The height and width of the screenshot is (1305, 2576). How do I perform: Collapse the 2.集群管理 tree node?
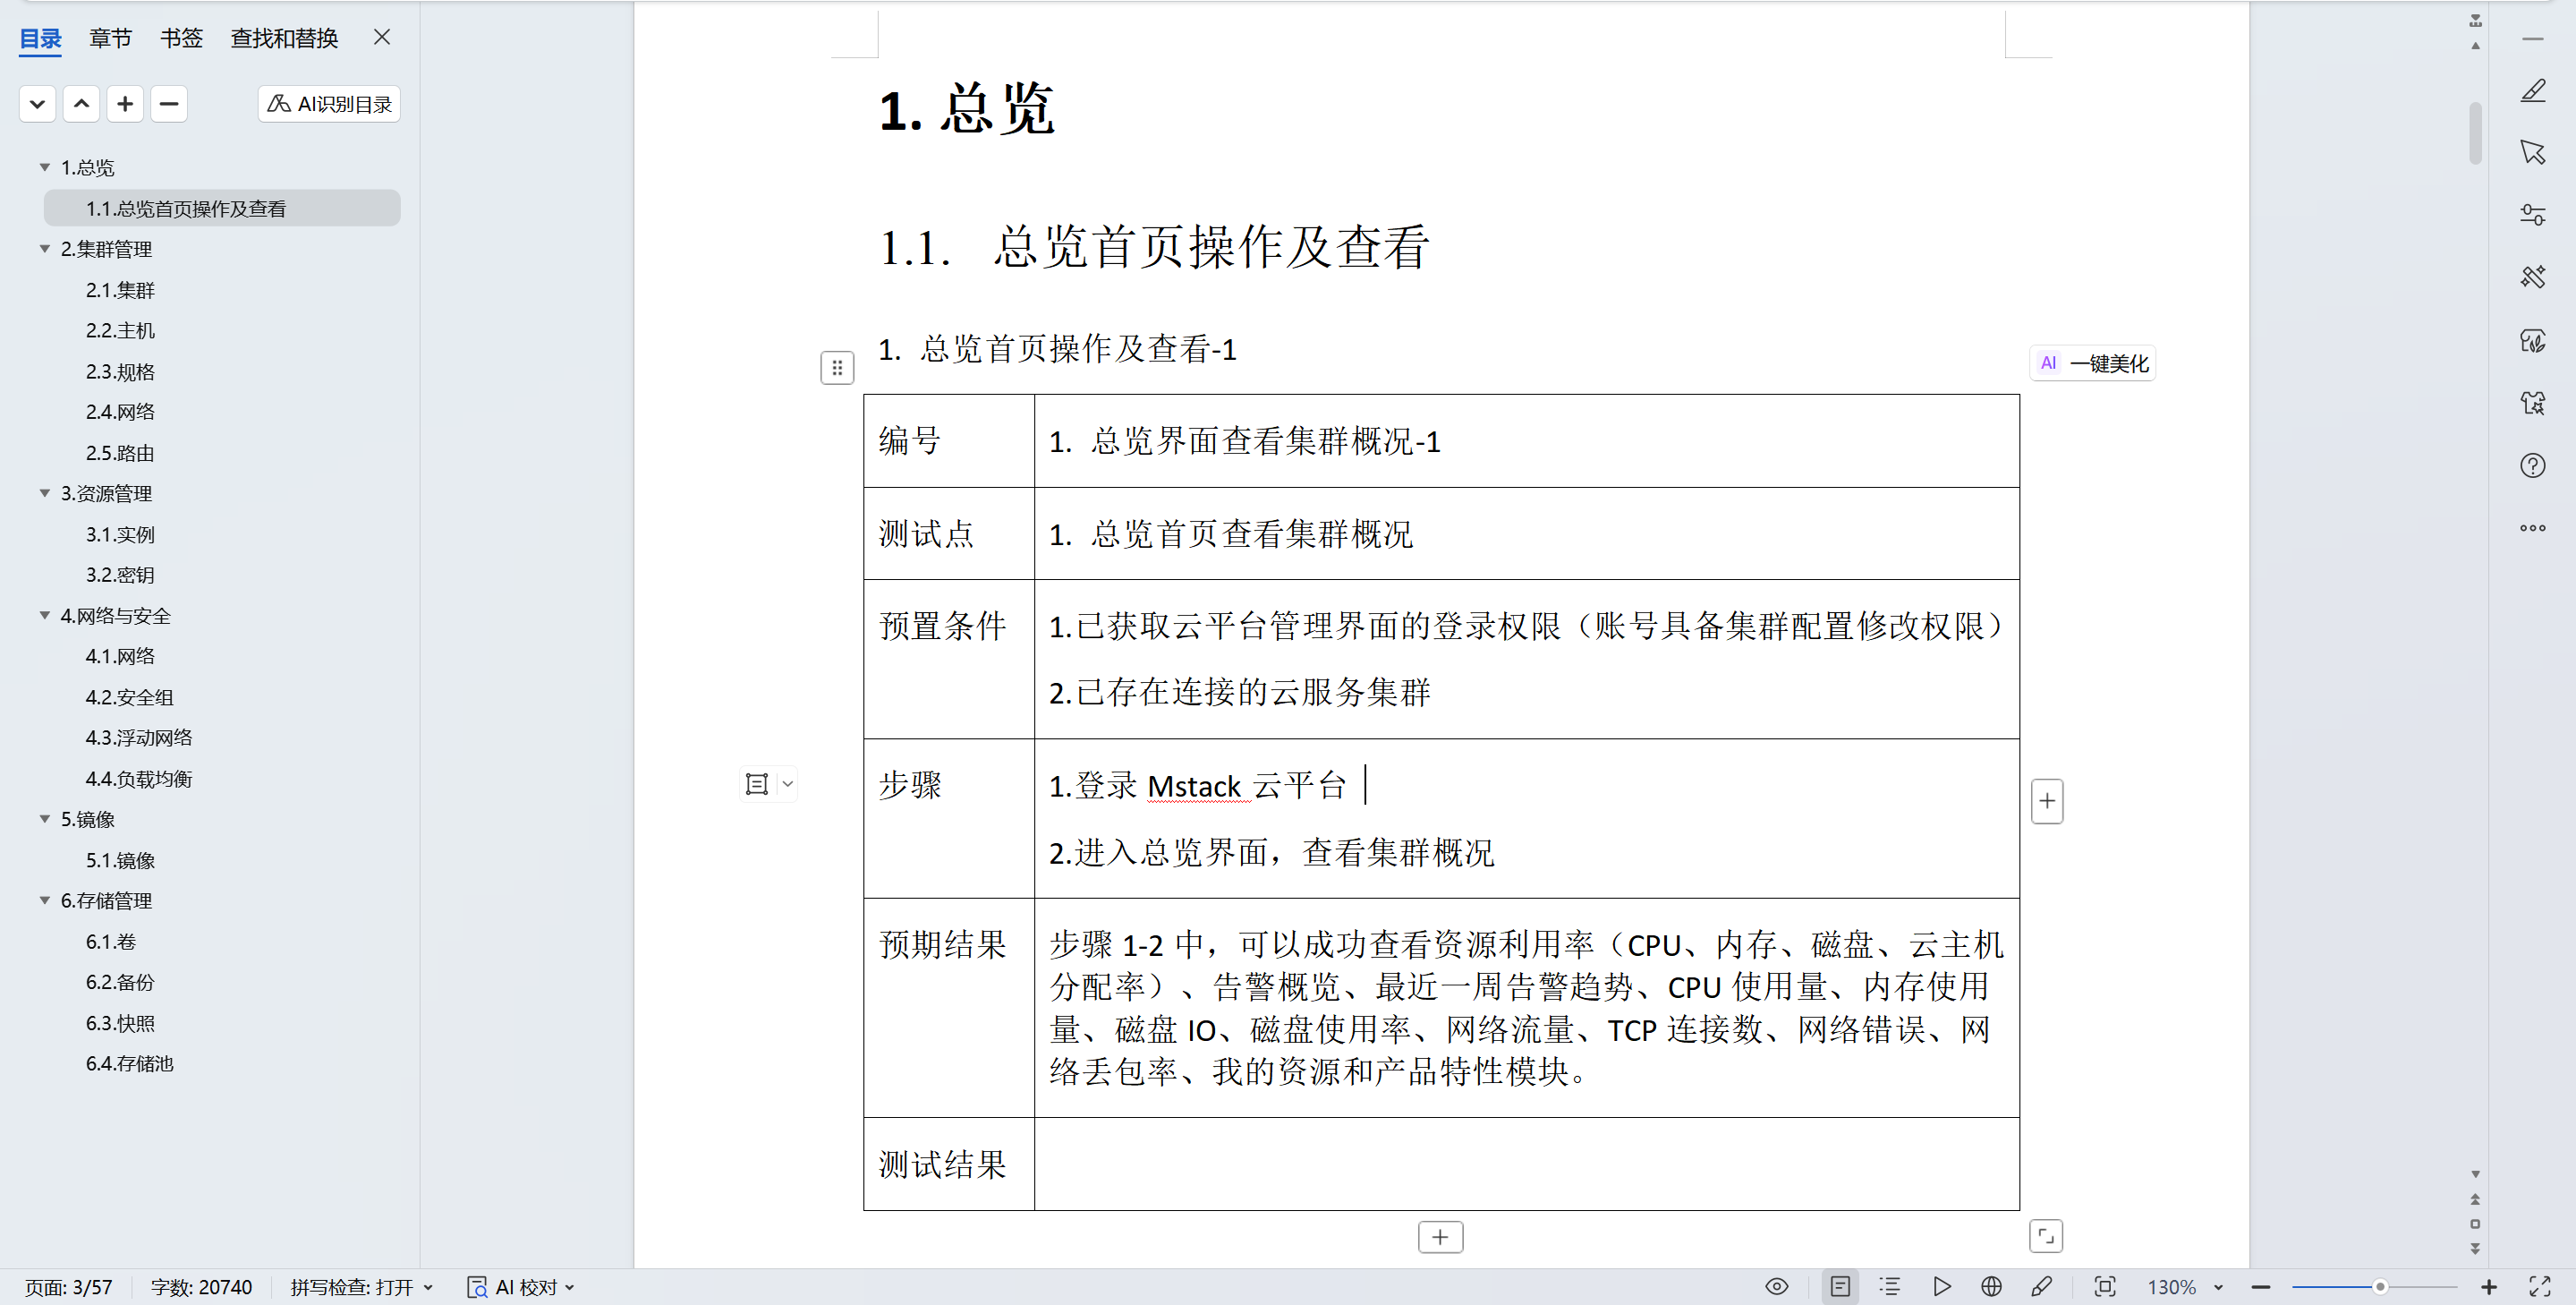click(45, 249)
